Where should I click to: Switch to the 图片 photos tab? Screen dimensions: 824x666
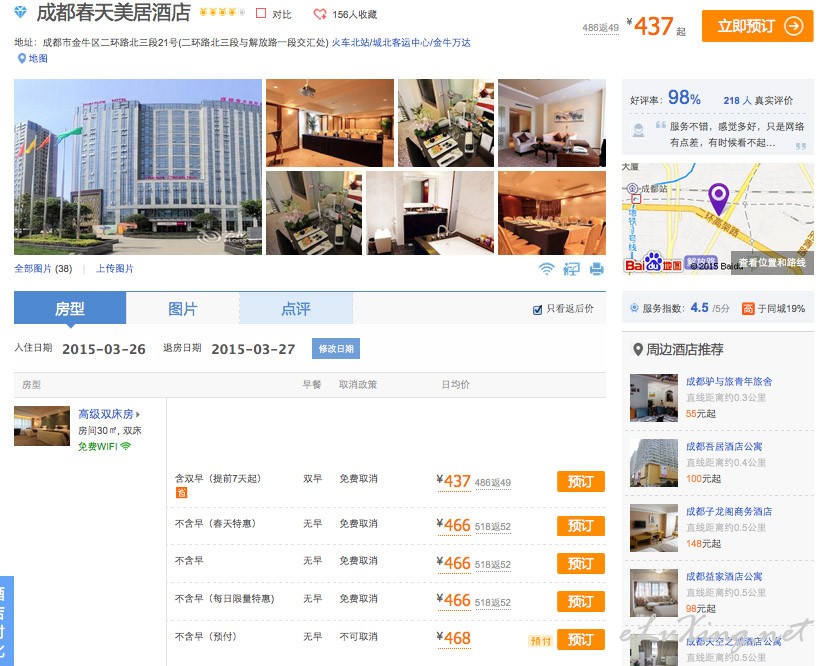click(x=182, y=309)
